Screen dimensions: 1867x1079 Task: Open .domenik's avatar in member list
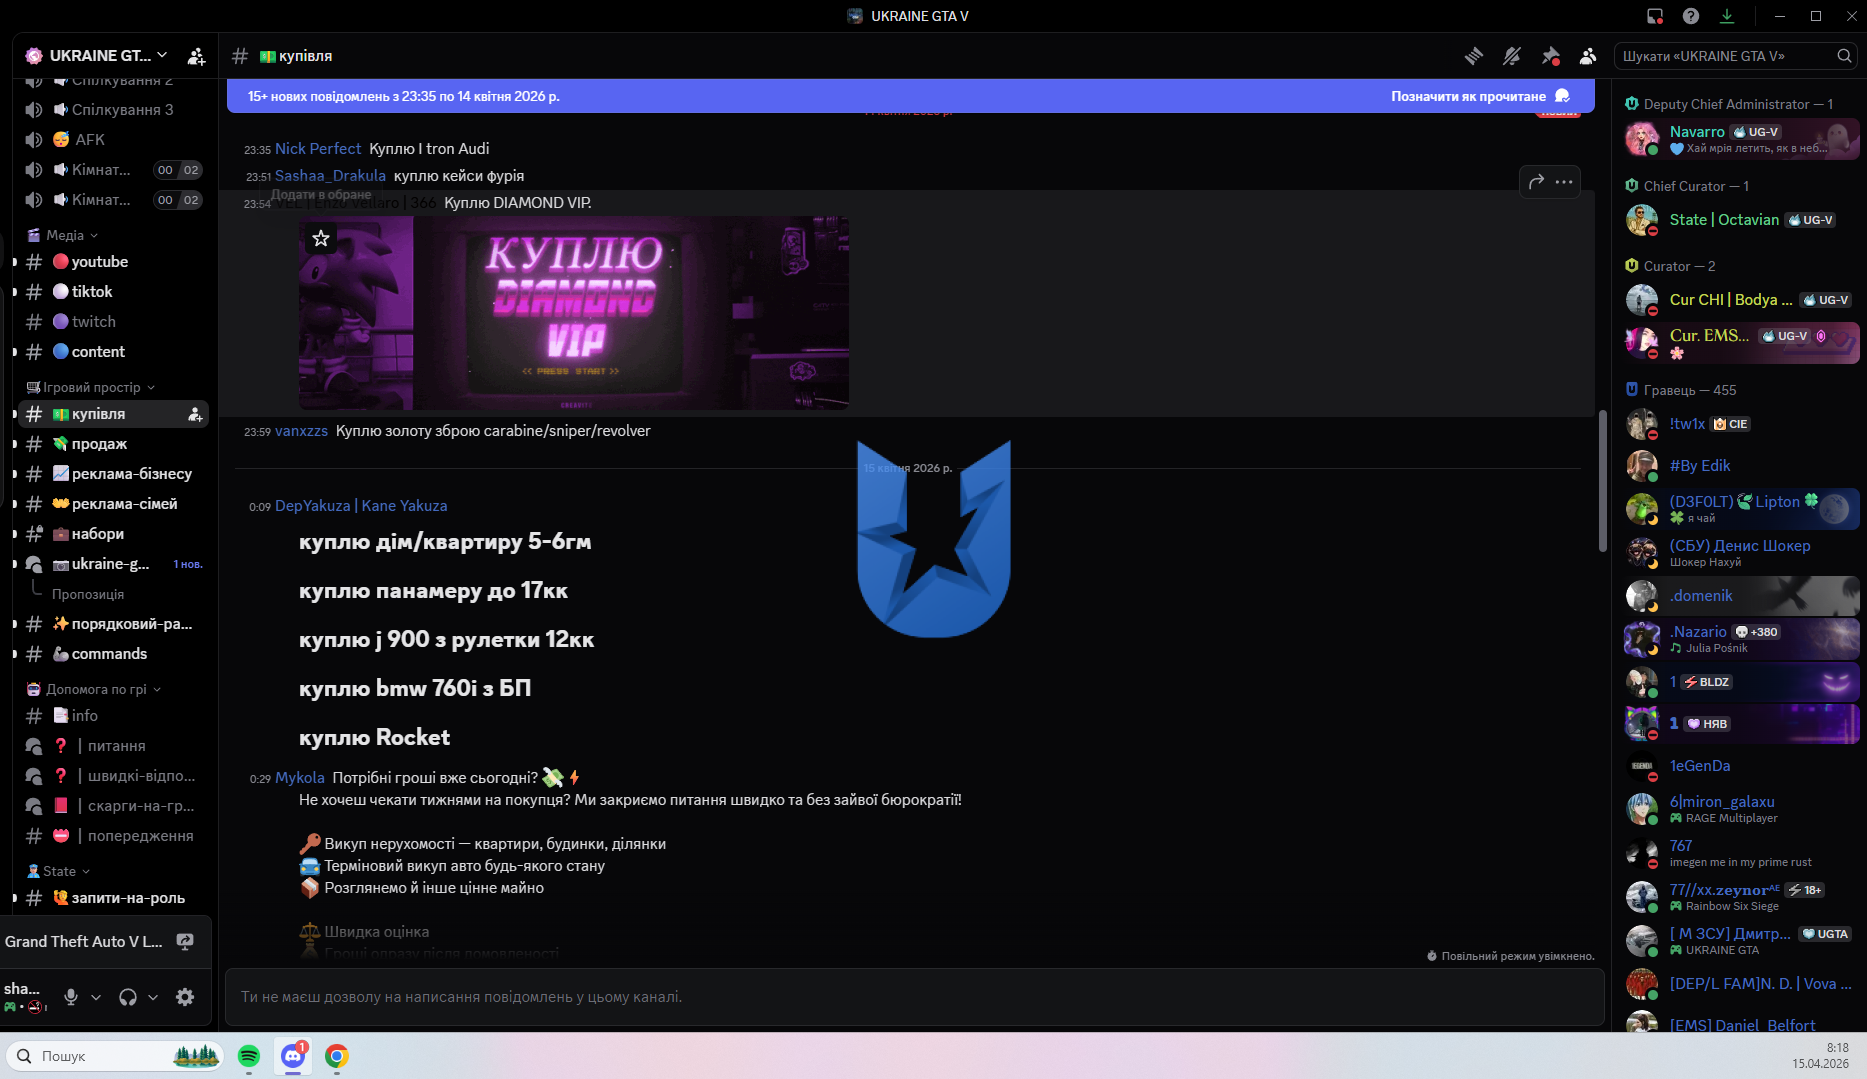pos(1642,596)
